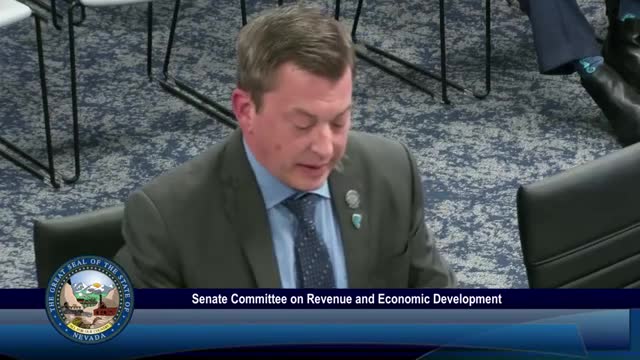Screen dimensions: 640x360
Task: Click the Great Seal of Nevada logo
Action: [x=89, y=300]
